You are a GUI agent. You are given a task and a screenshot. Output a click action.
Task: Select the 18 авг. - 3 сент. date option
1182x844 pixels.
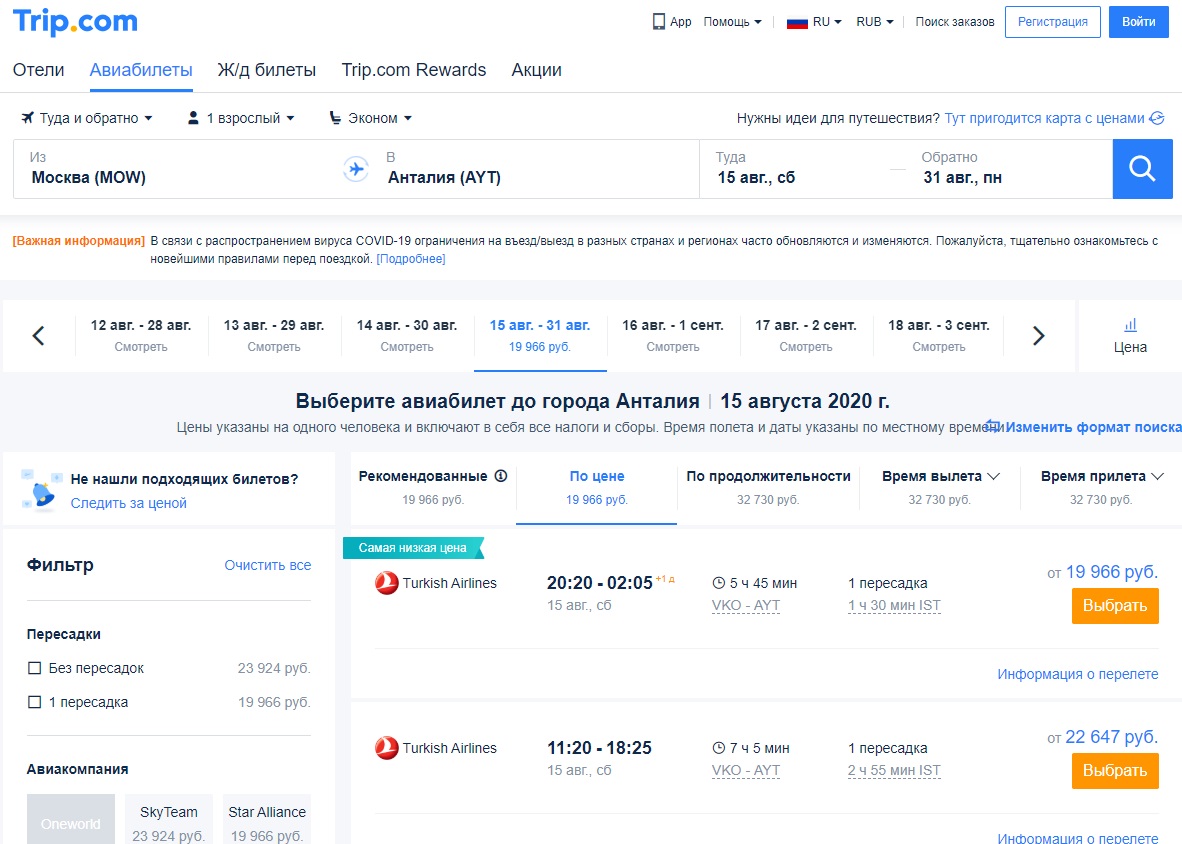(x=939, y=335)
